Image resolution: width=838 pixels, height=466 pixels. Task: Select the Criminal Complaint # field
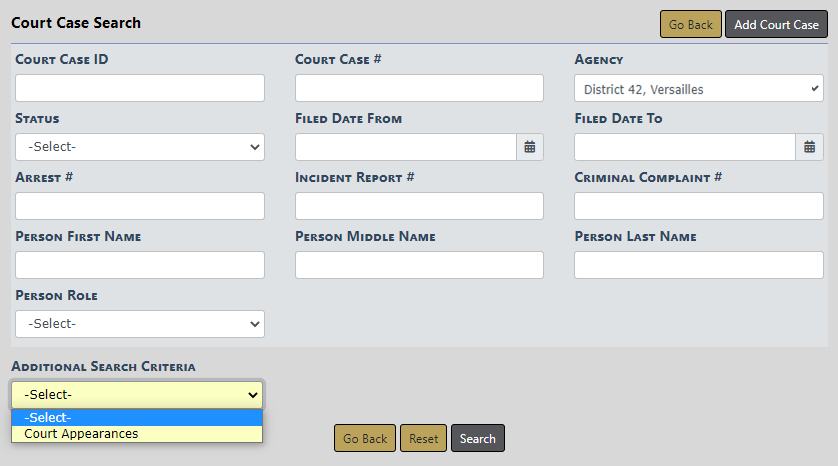pos(699,206)
